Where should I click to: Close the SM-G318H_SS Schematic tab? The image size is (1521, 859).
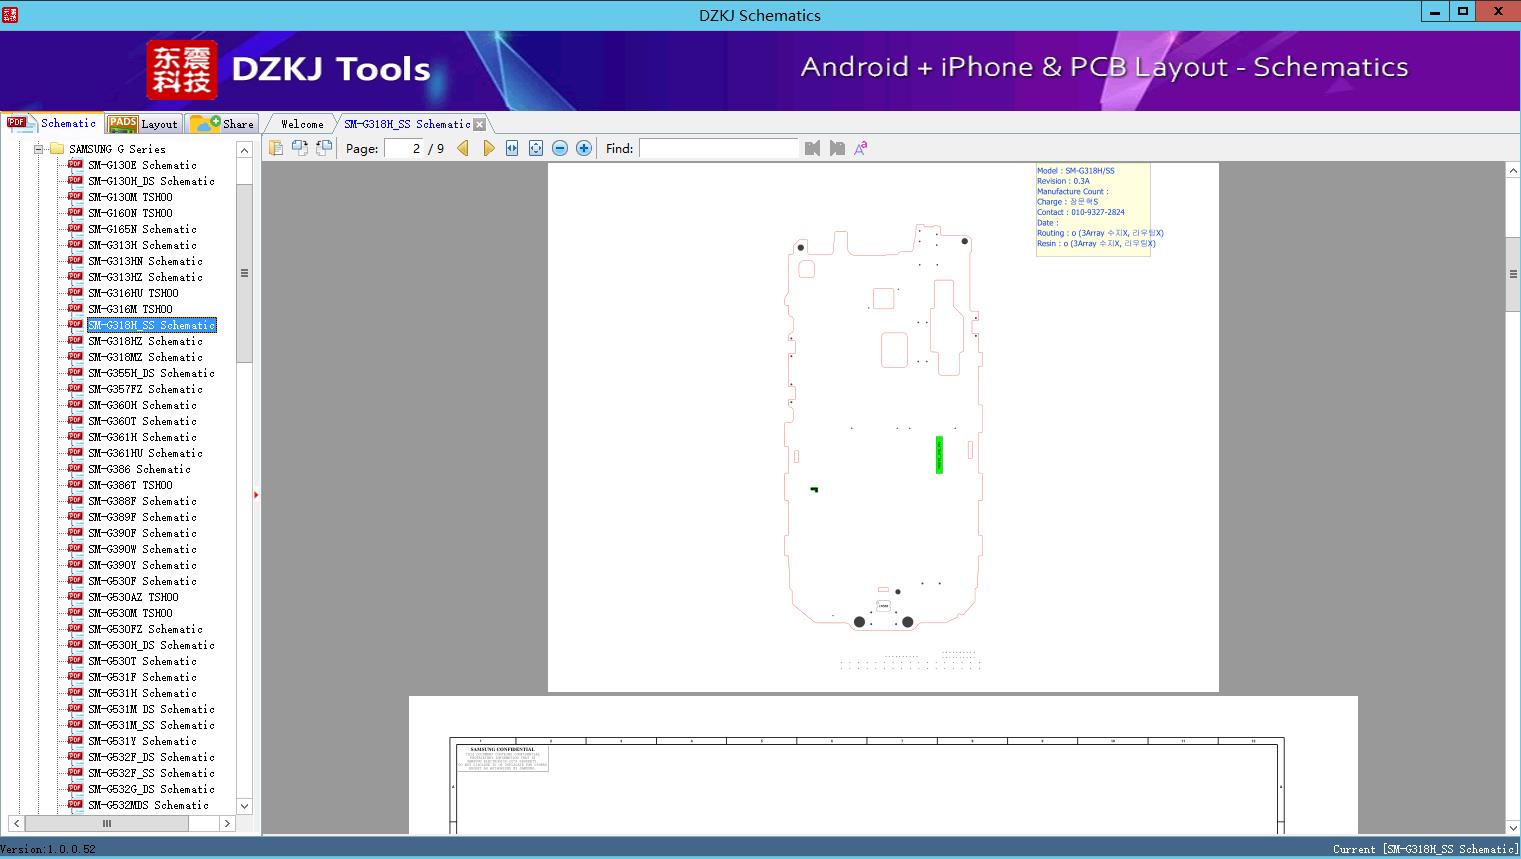point(479,124)
